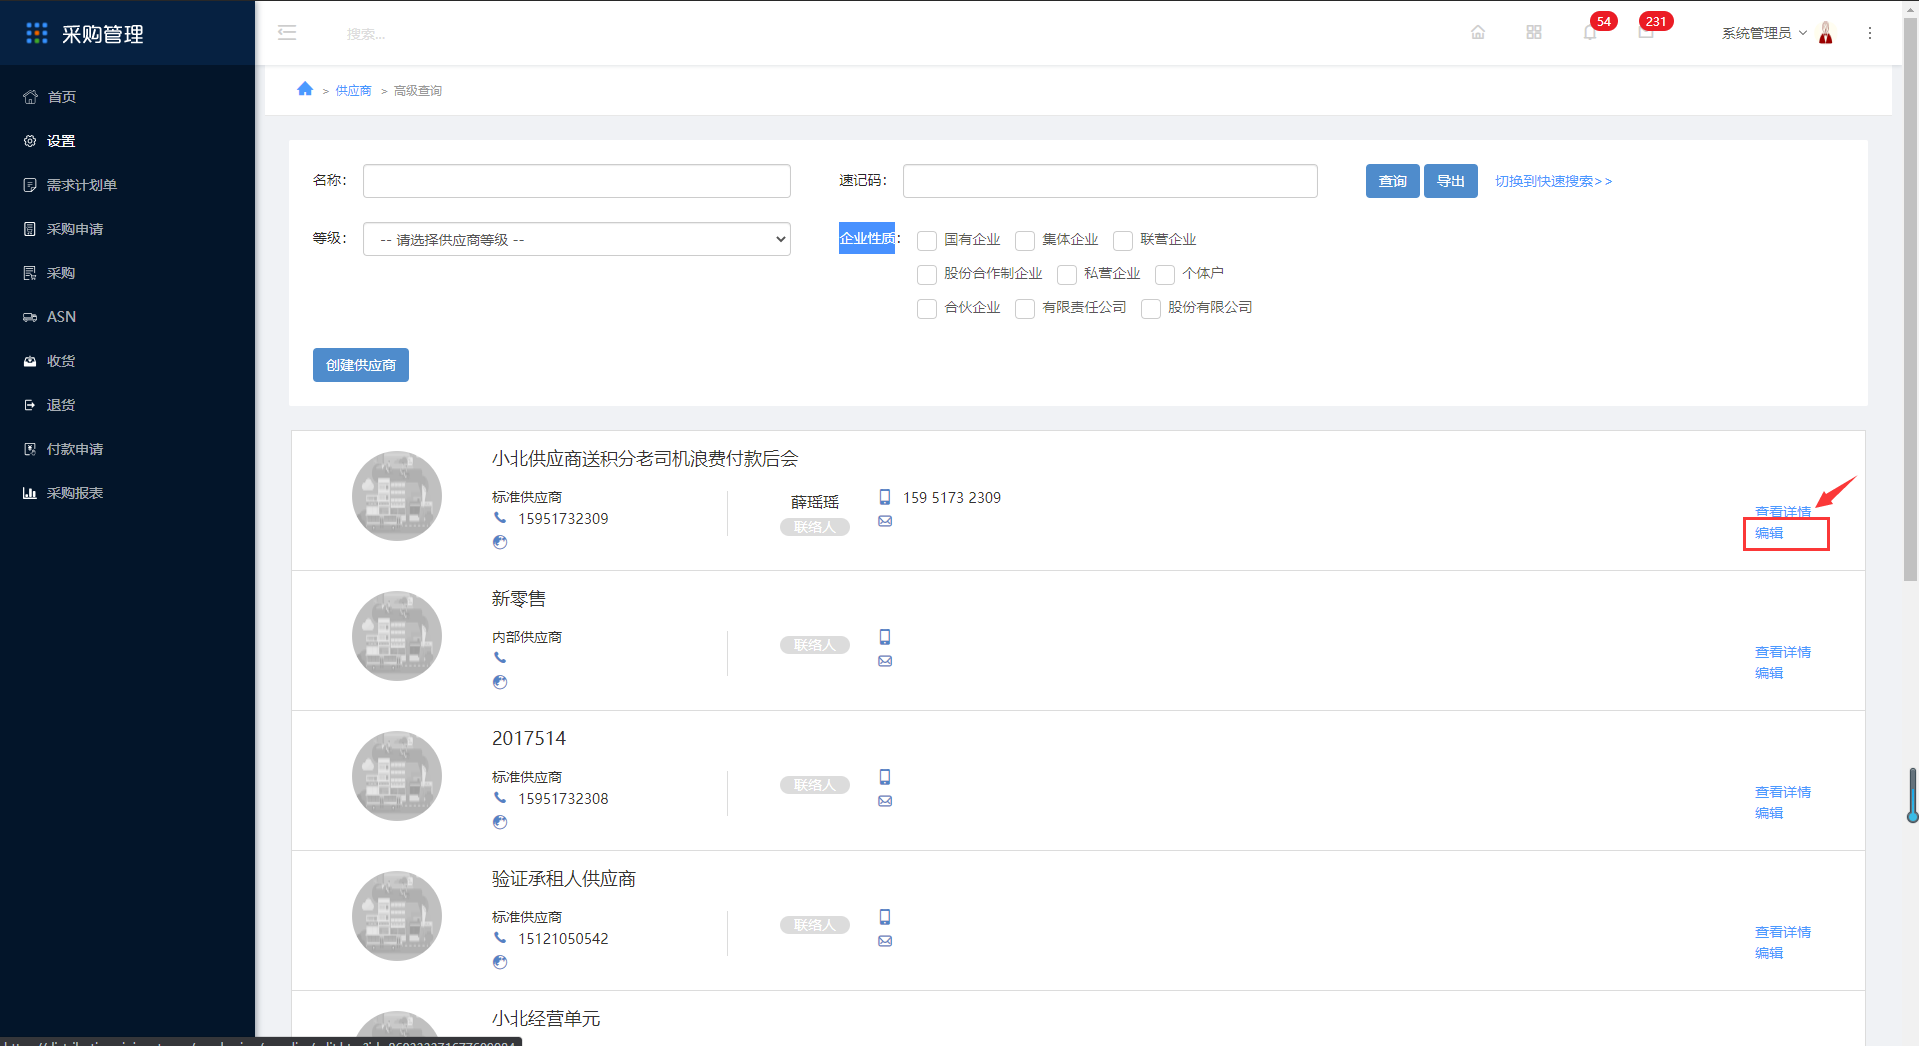This screenshot has width=1919, height=1046.
Task: Click the user avatar icon
Action: click(1826, 33)
